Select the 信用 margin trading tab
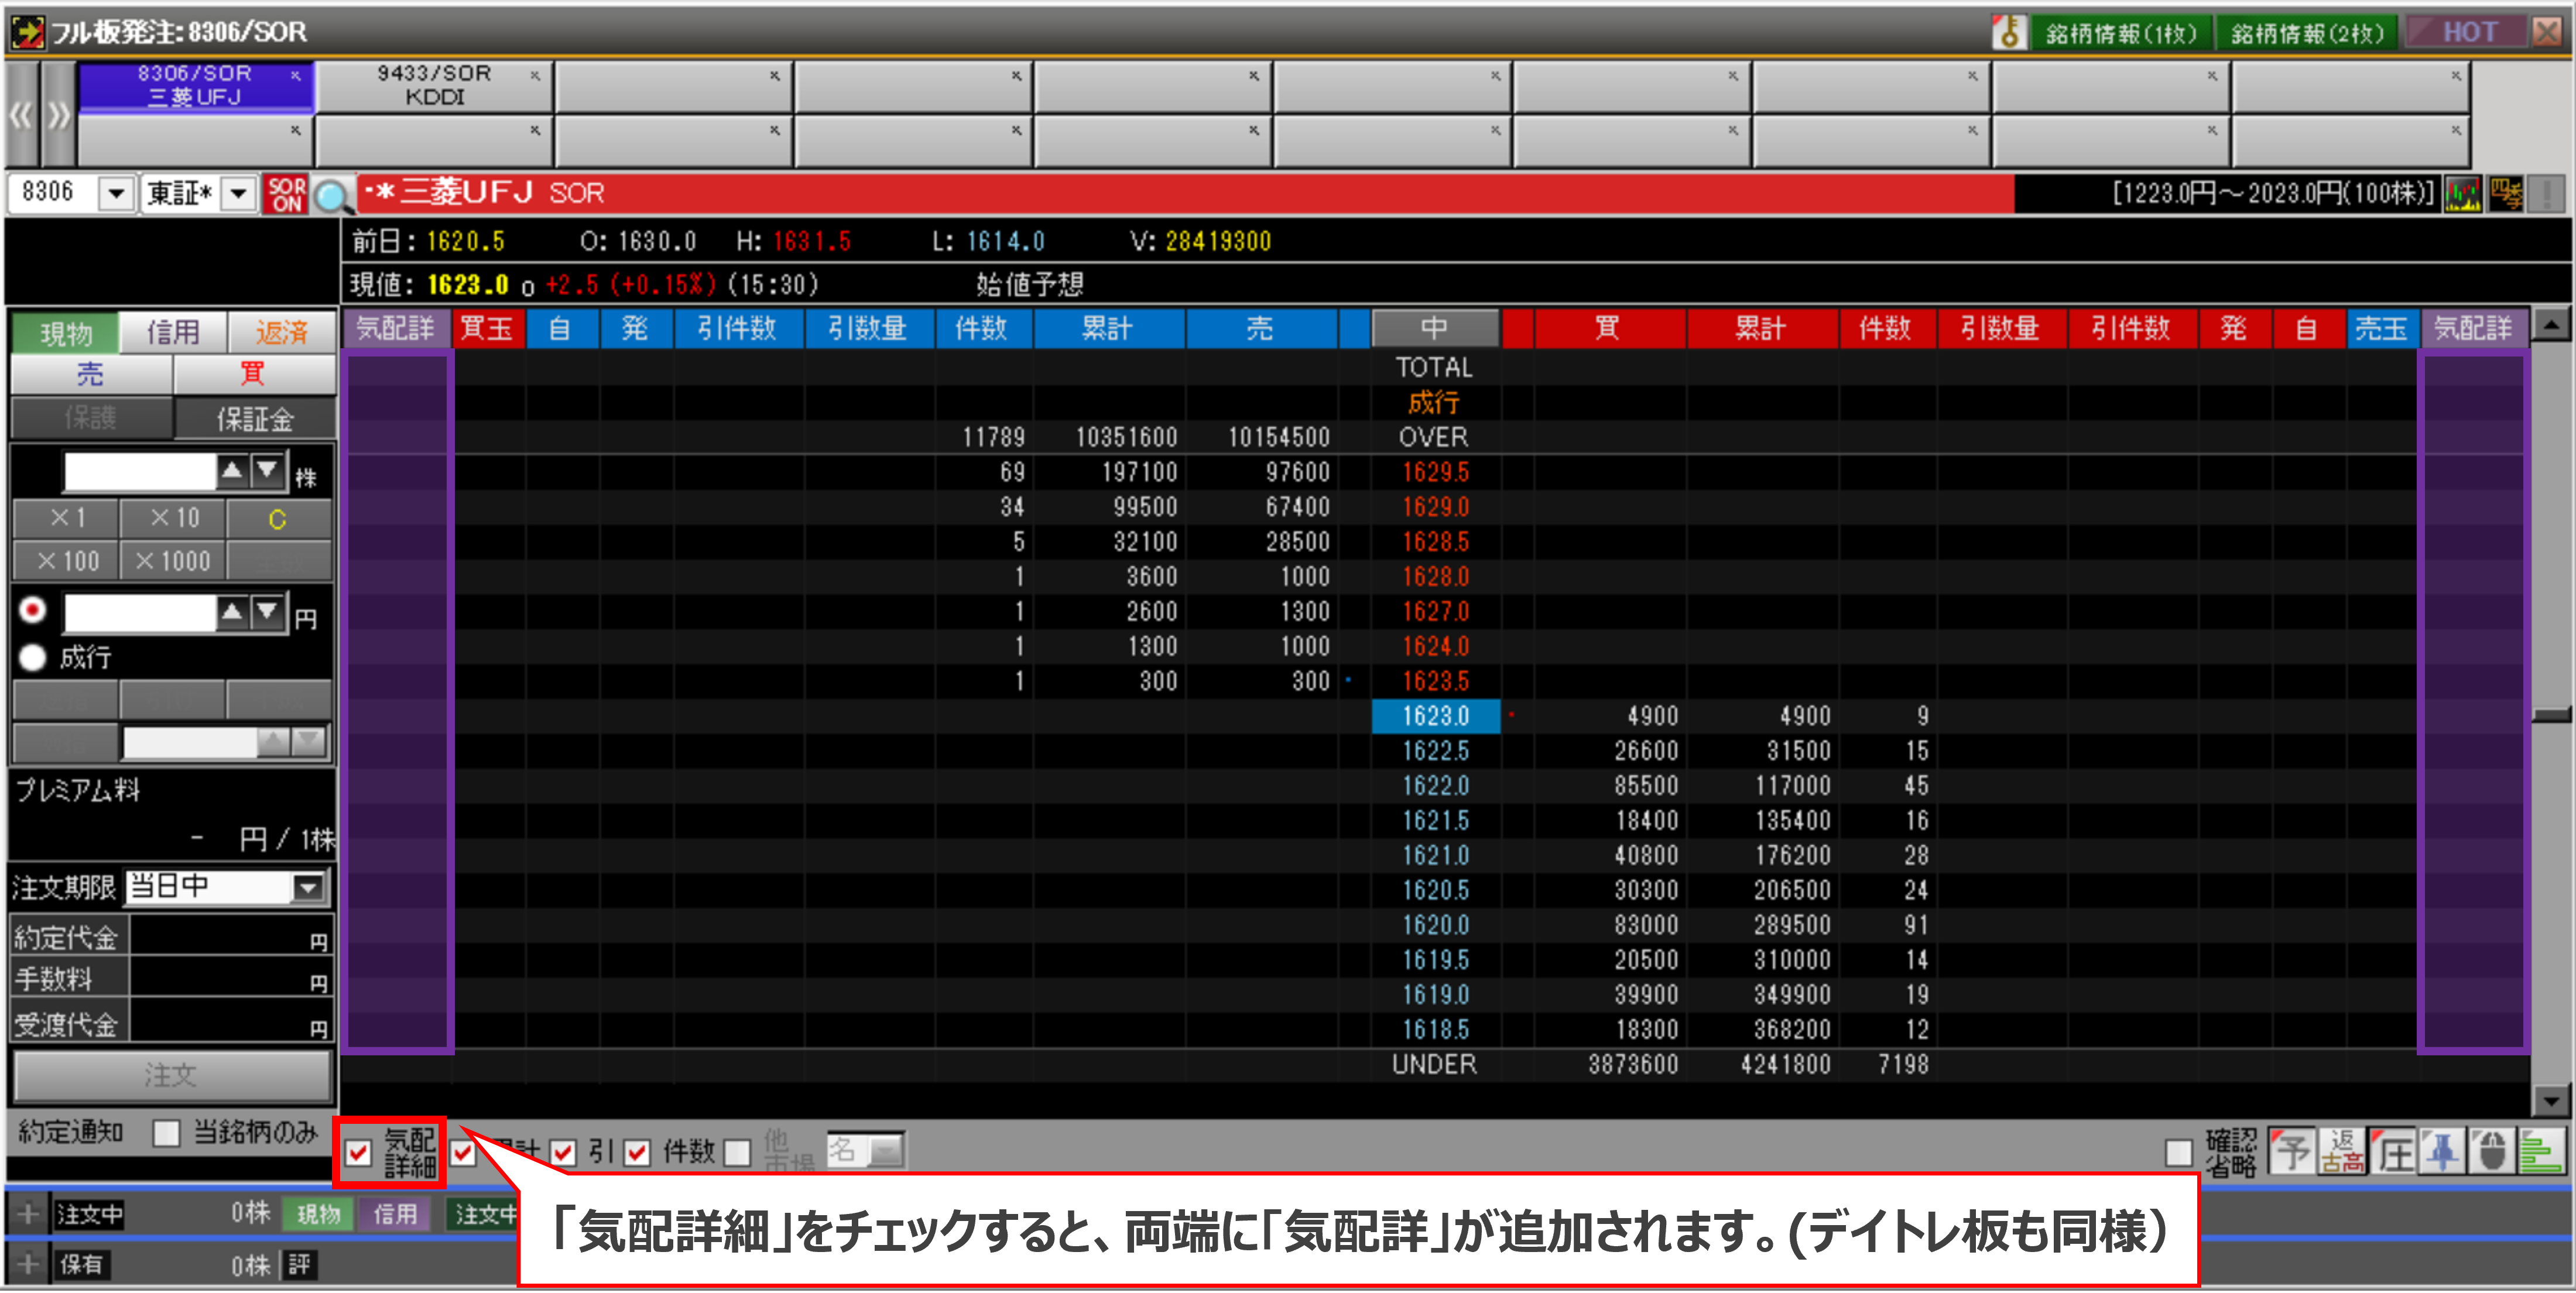The height and width of the screenshot is (1293, 2576). click(173, 332)
